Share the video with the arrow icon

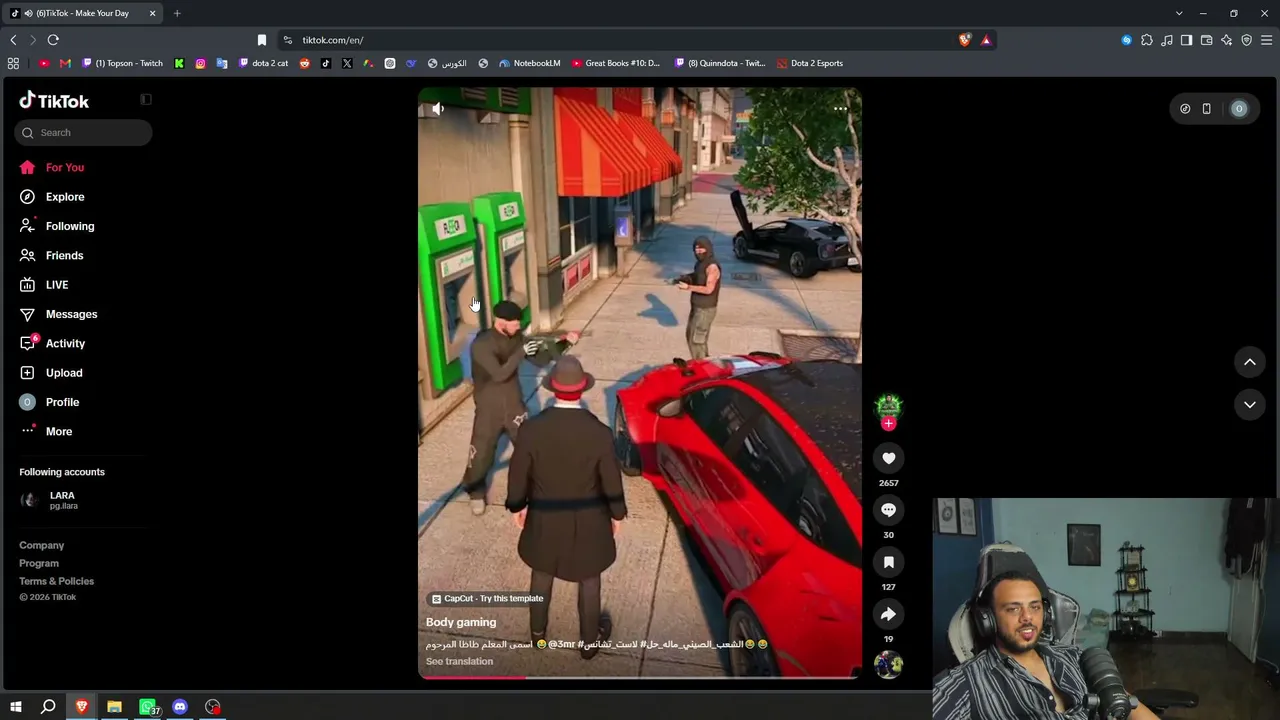point(888,614)
